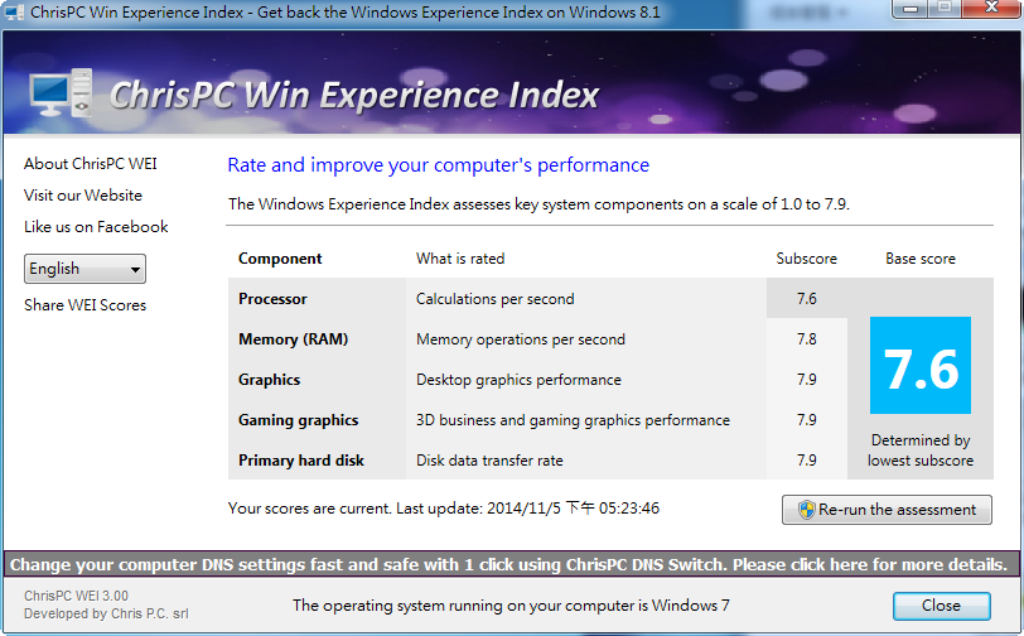Click the shield icon on Re-run button

click(807, 509)
